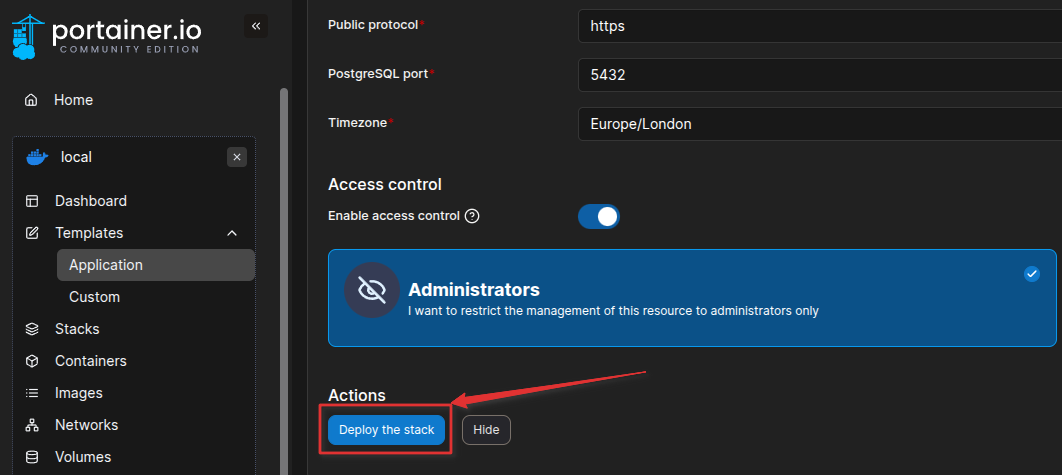Click the Images list icon
This screenshot has width=1062, height=475.
coord(32,393)
